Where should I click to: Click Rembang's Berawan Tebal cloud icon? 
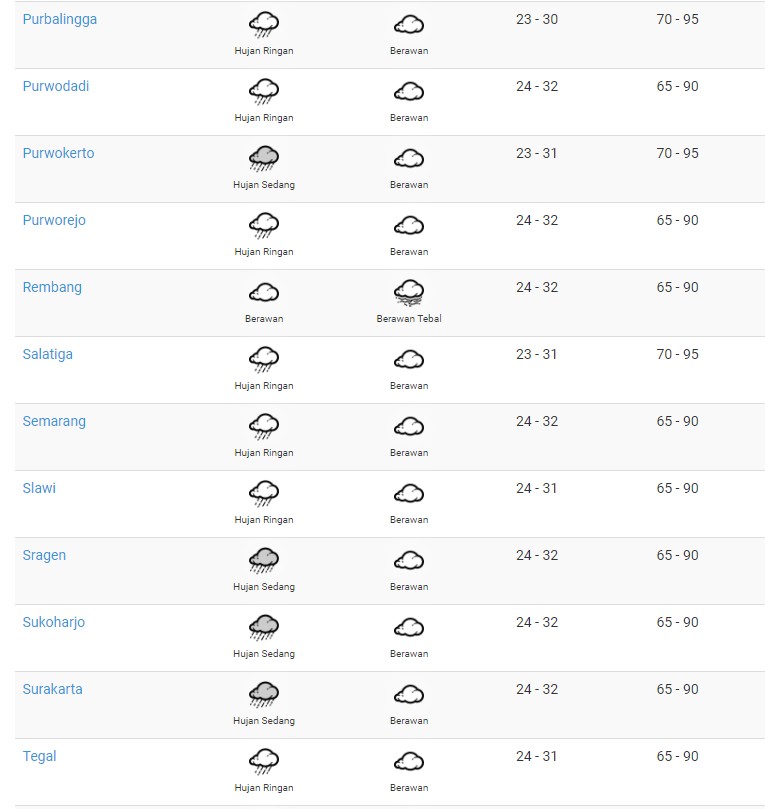point(409,293)
